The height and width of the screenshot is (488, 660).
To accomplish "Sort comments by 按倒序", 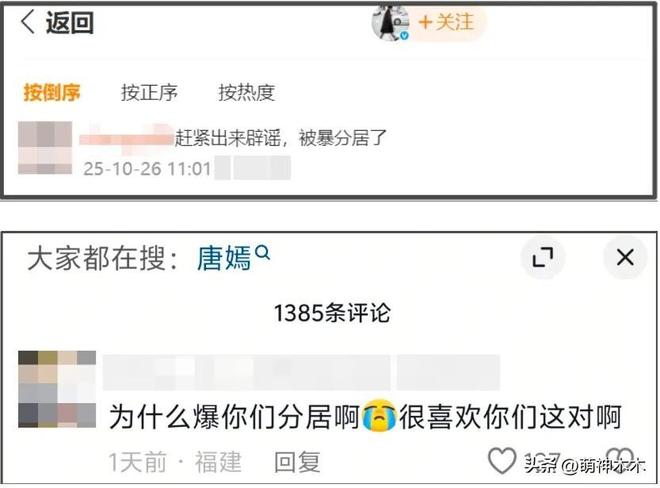I will point(52,93).
